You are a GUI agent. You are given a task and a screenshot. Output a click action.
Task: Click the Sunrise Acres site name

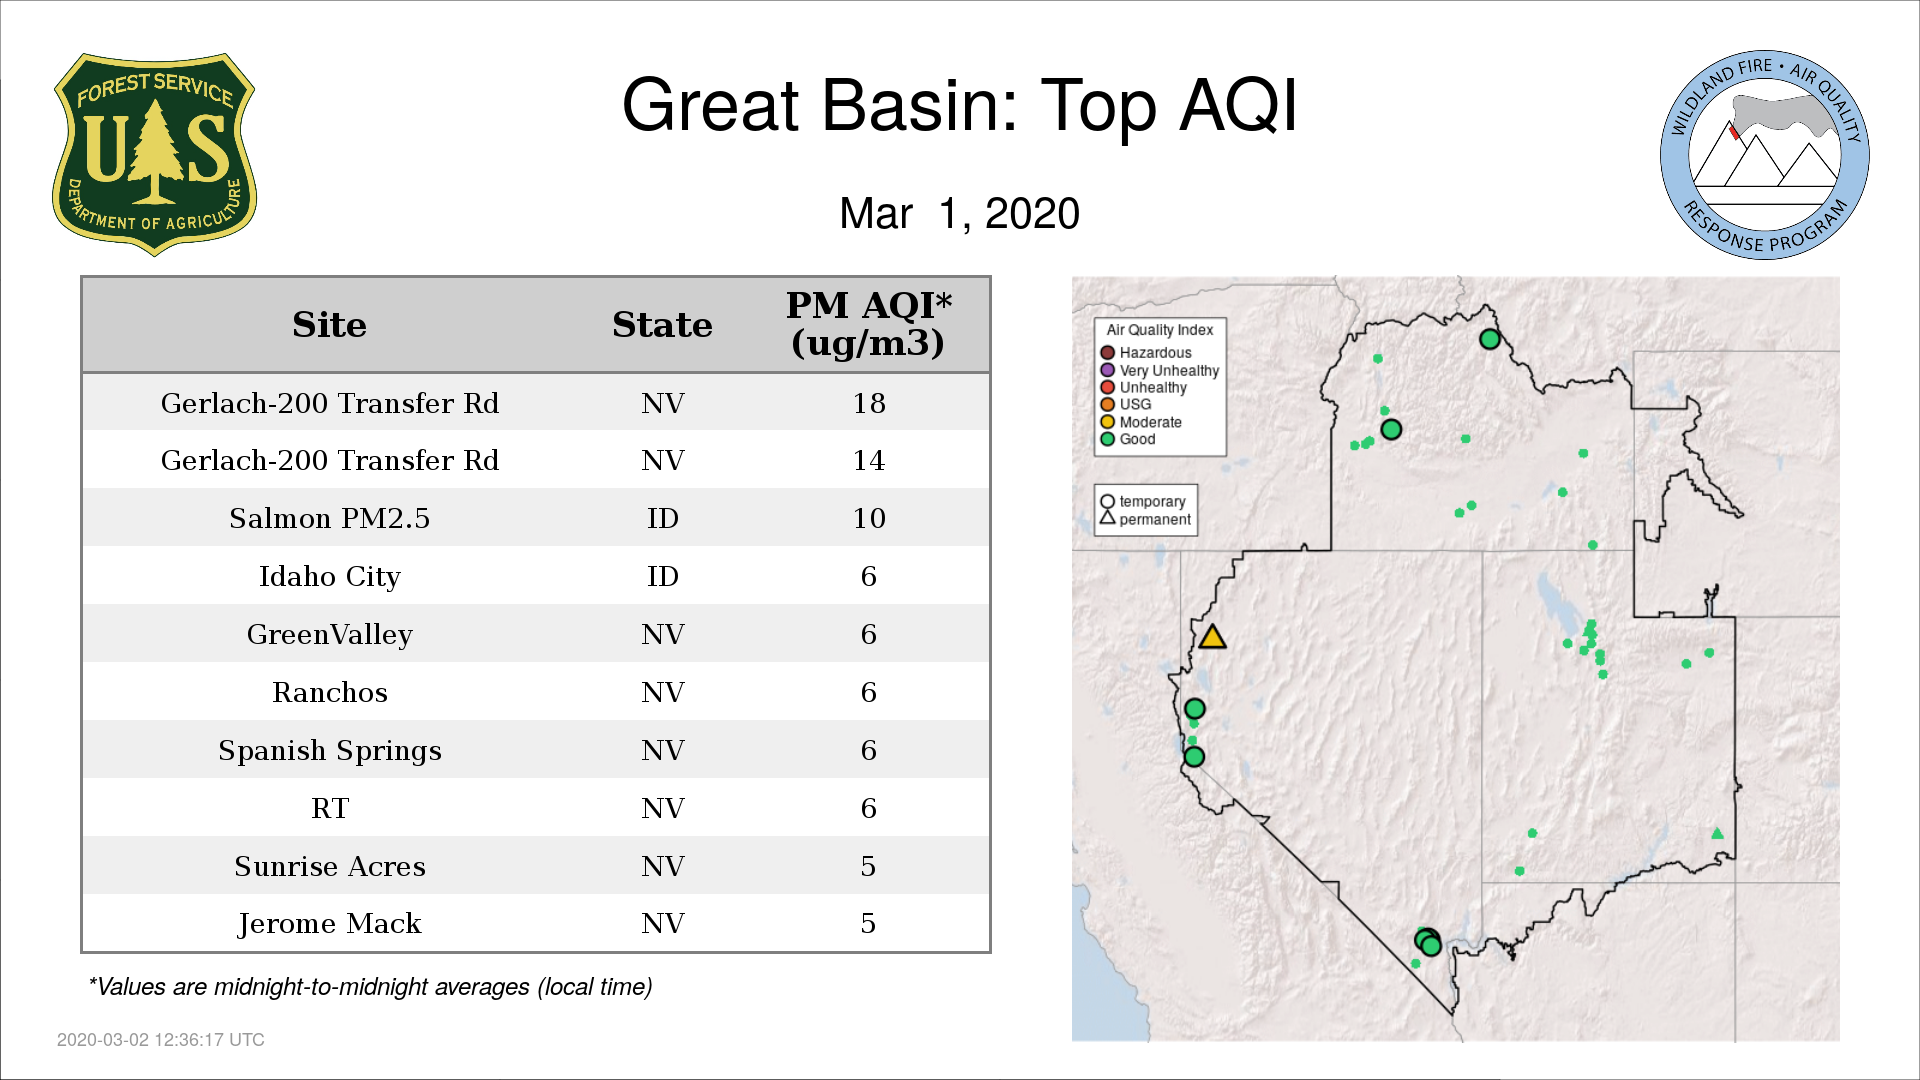(329, 866)
